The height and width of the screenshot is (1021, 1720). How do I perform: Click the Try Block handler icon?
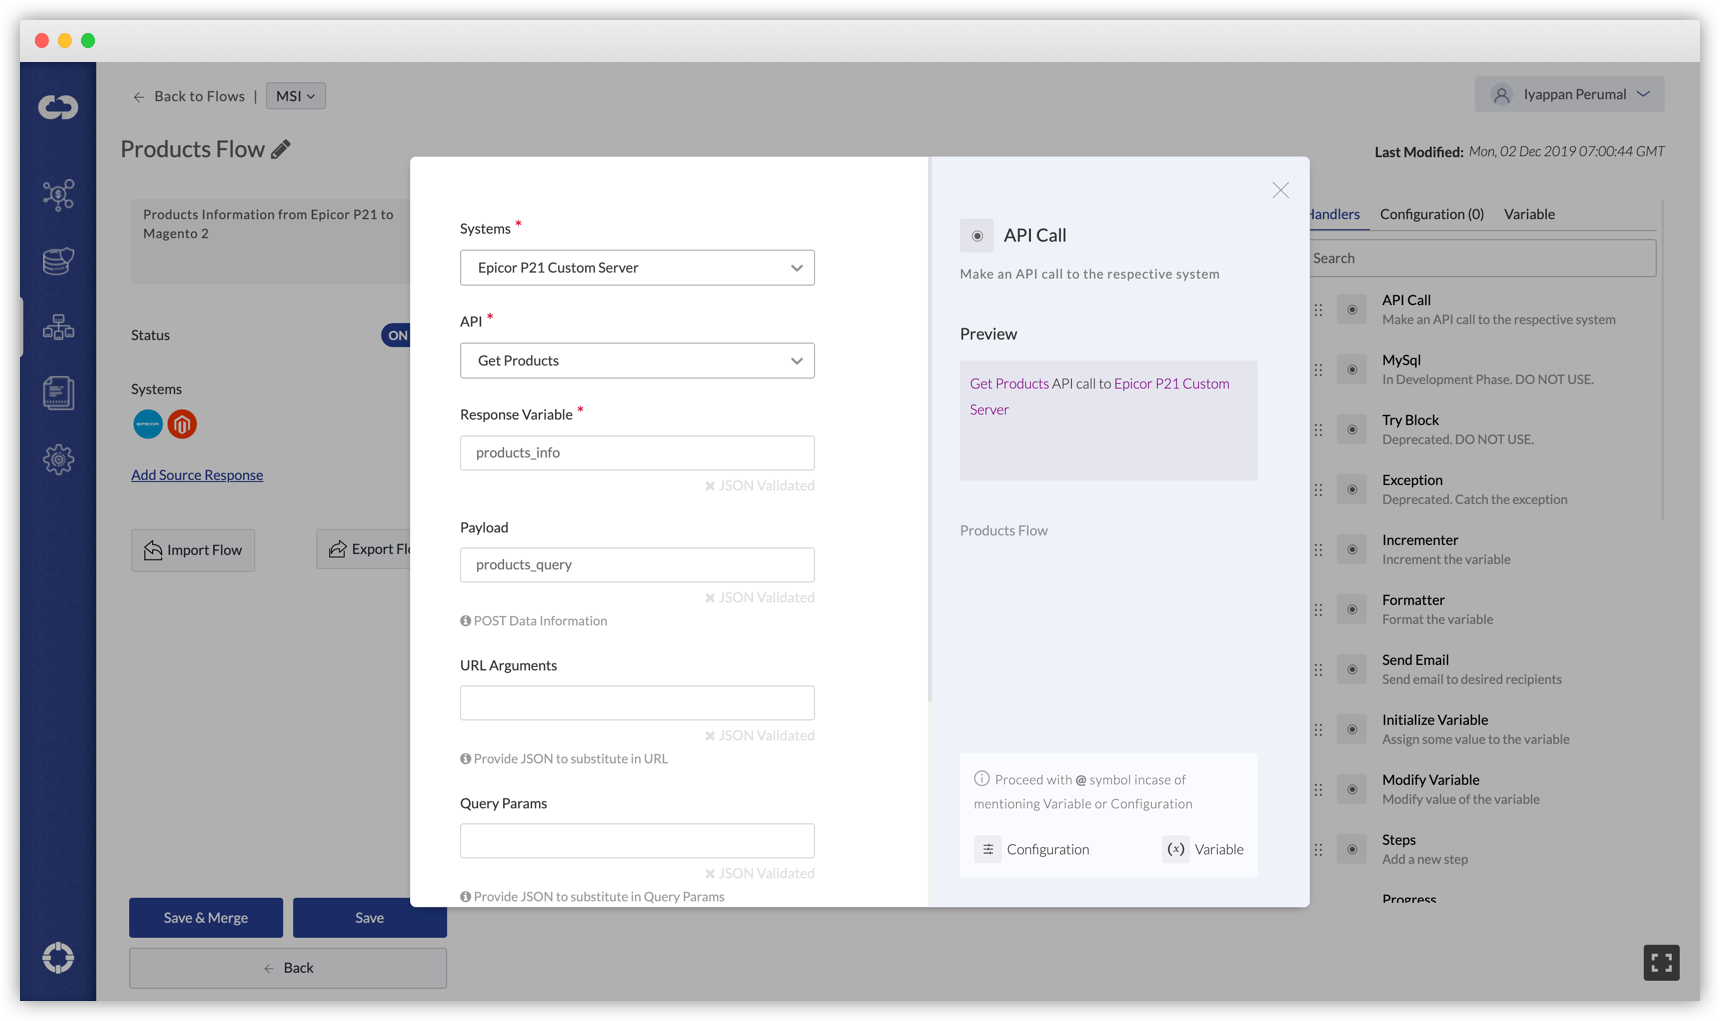point(1352,429)
